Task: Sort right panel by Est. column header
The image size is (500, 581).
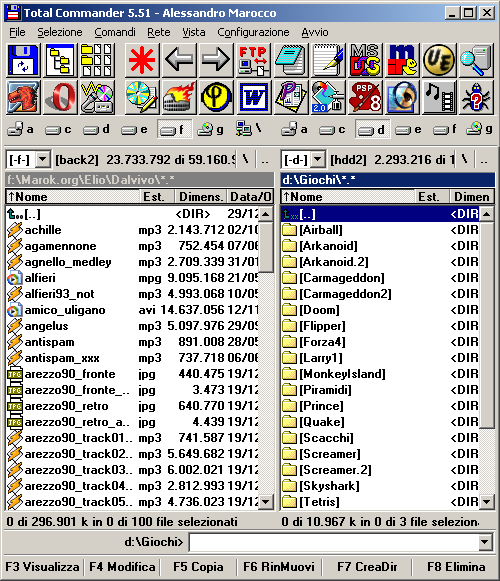Action: pyautogui.click(x=431, y=197)
